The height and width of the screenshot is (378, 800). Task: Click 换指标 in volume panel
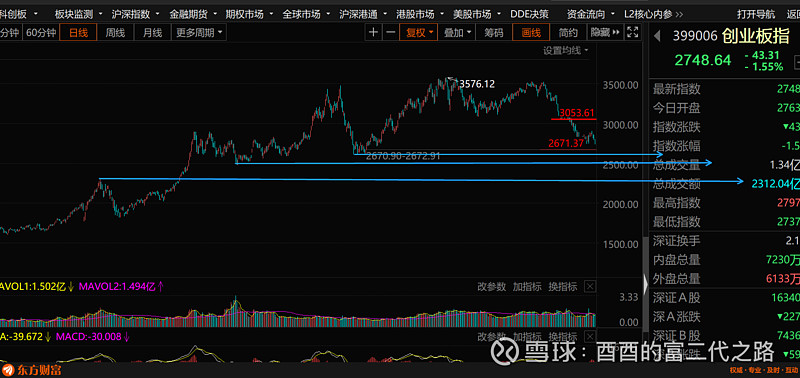point(563,286)
